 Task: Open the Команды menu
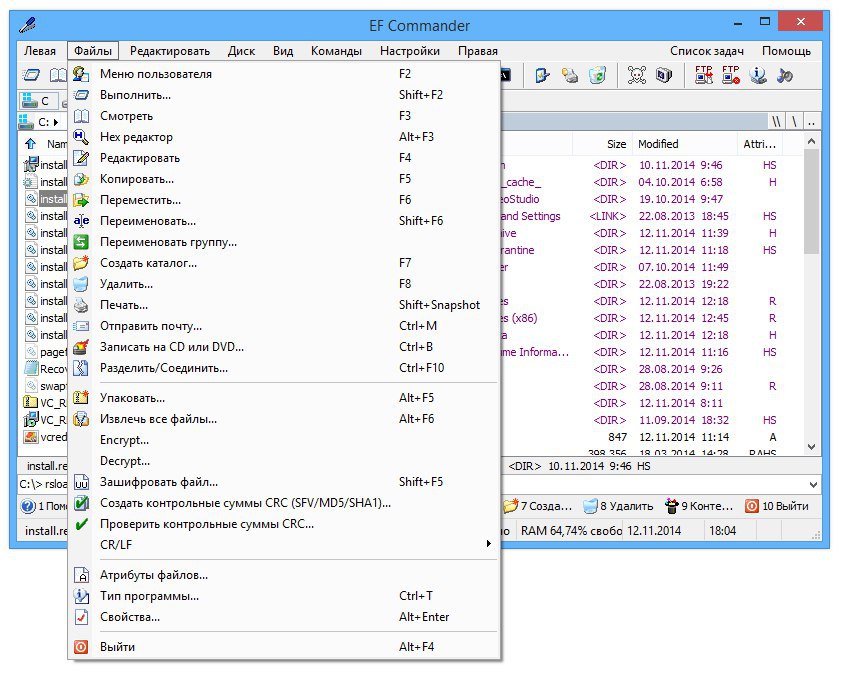pyautogui.click(x=336, y=51)
